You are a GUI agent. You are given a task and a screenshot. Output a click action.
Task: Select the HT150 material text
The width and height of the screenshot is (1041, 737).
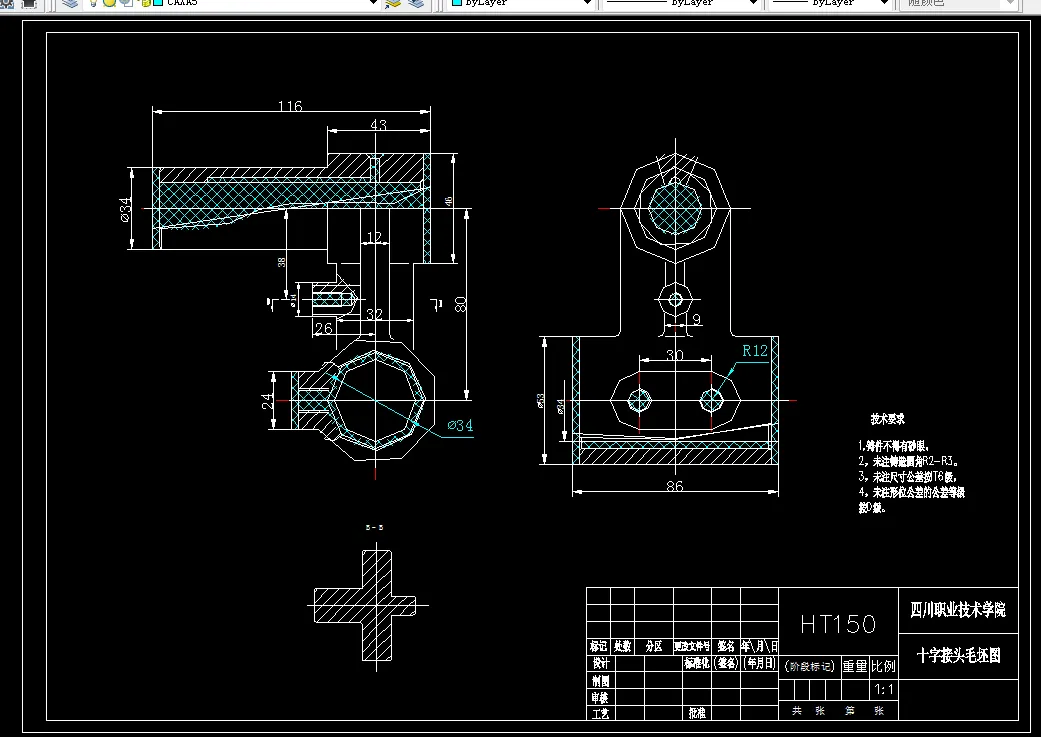[838, 624]
